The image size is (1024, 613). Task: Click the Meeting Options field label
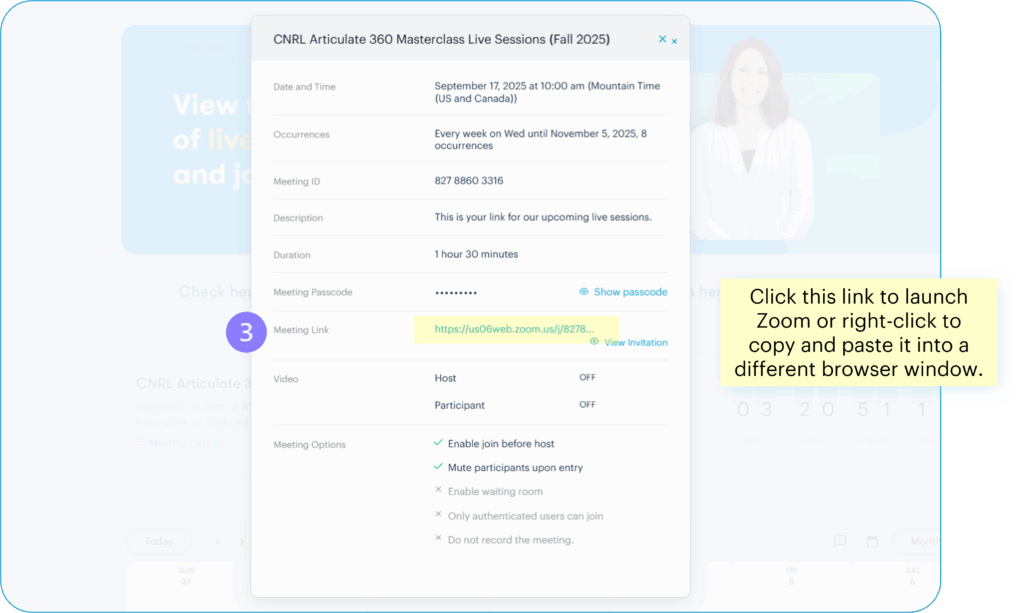(x=310, y=445)
